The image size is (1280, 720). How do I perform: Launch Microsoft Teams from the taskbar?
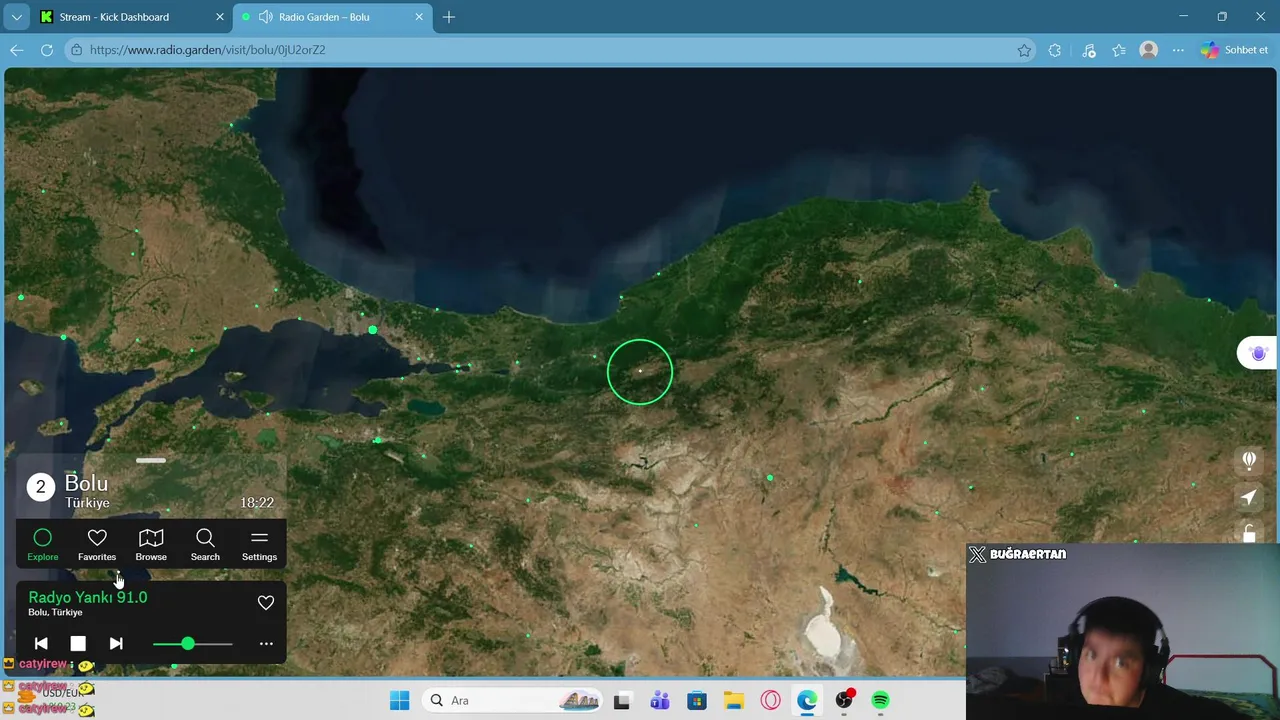click(x=660, y=700)
